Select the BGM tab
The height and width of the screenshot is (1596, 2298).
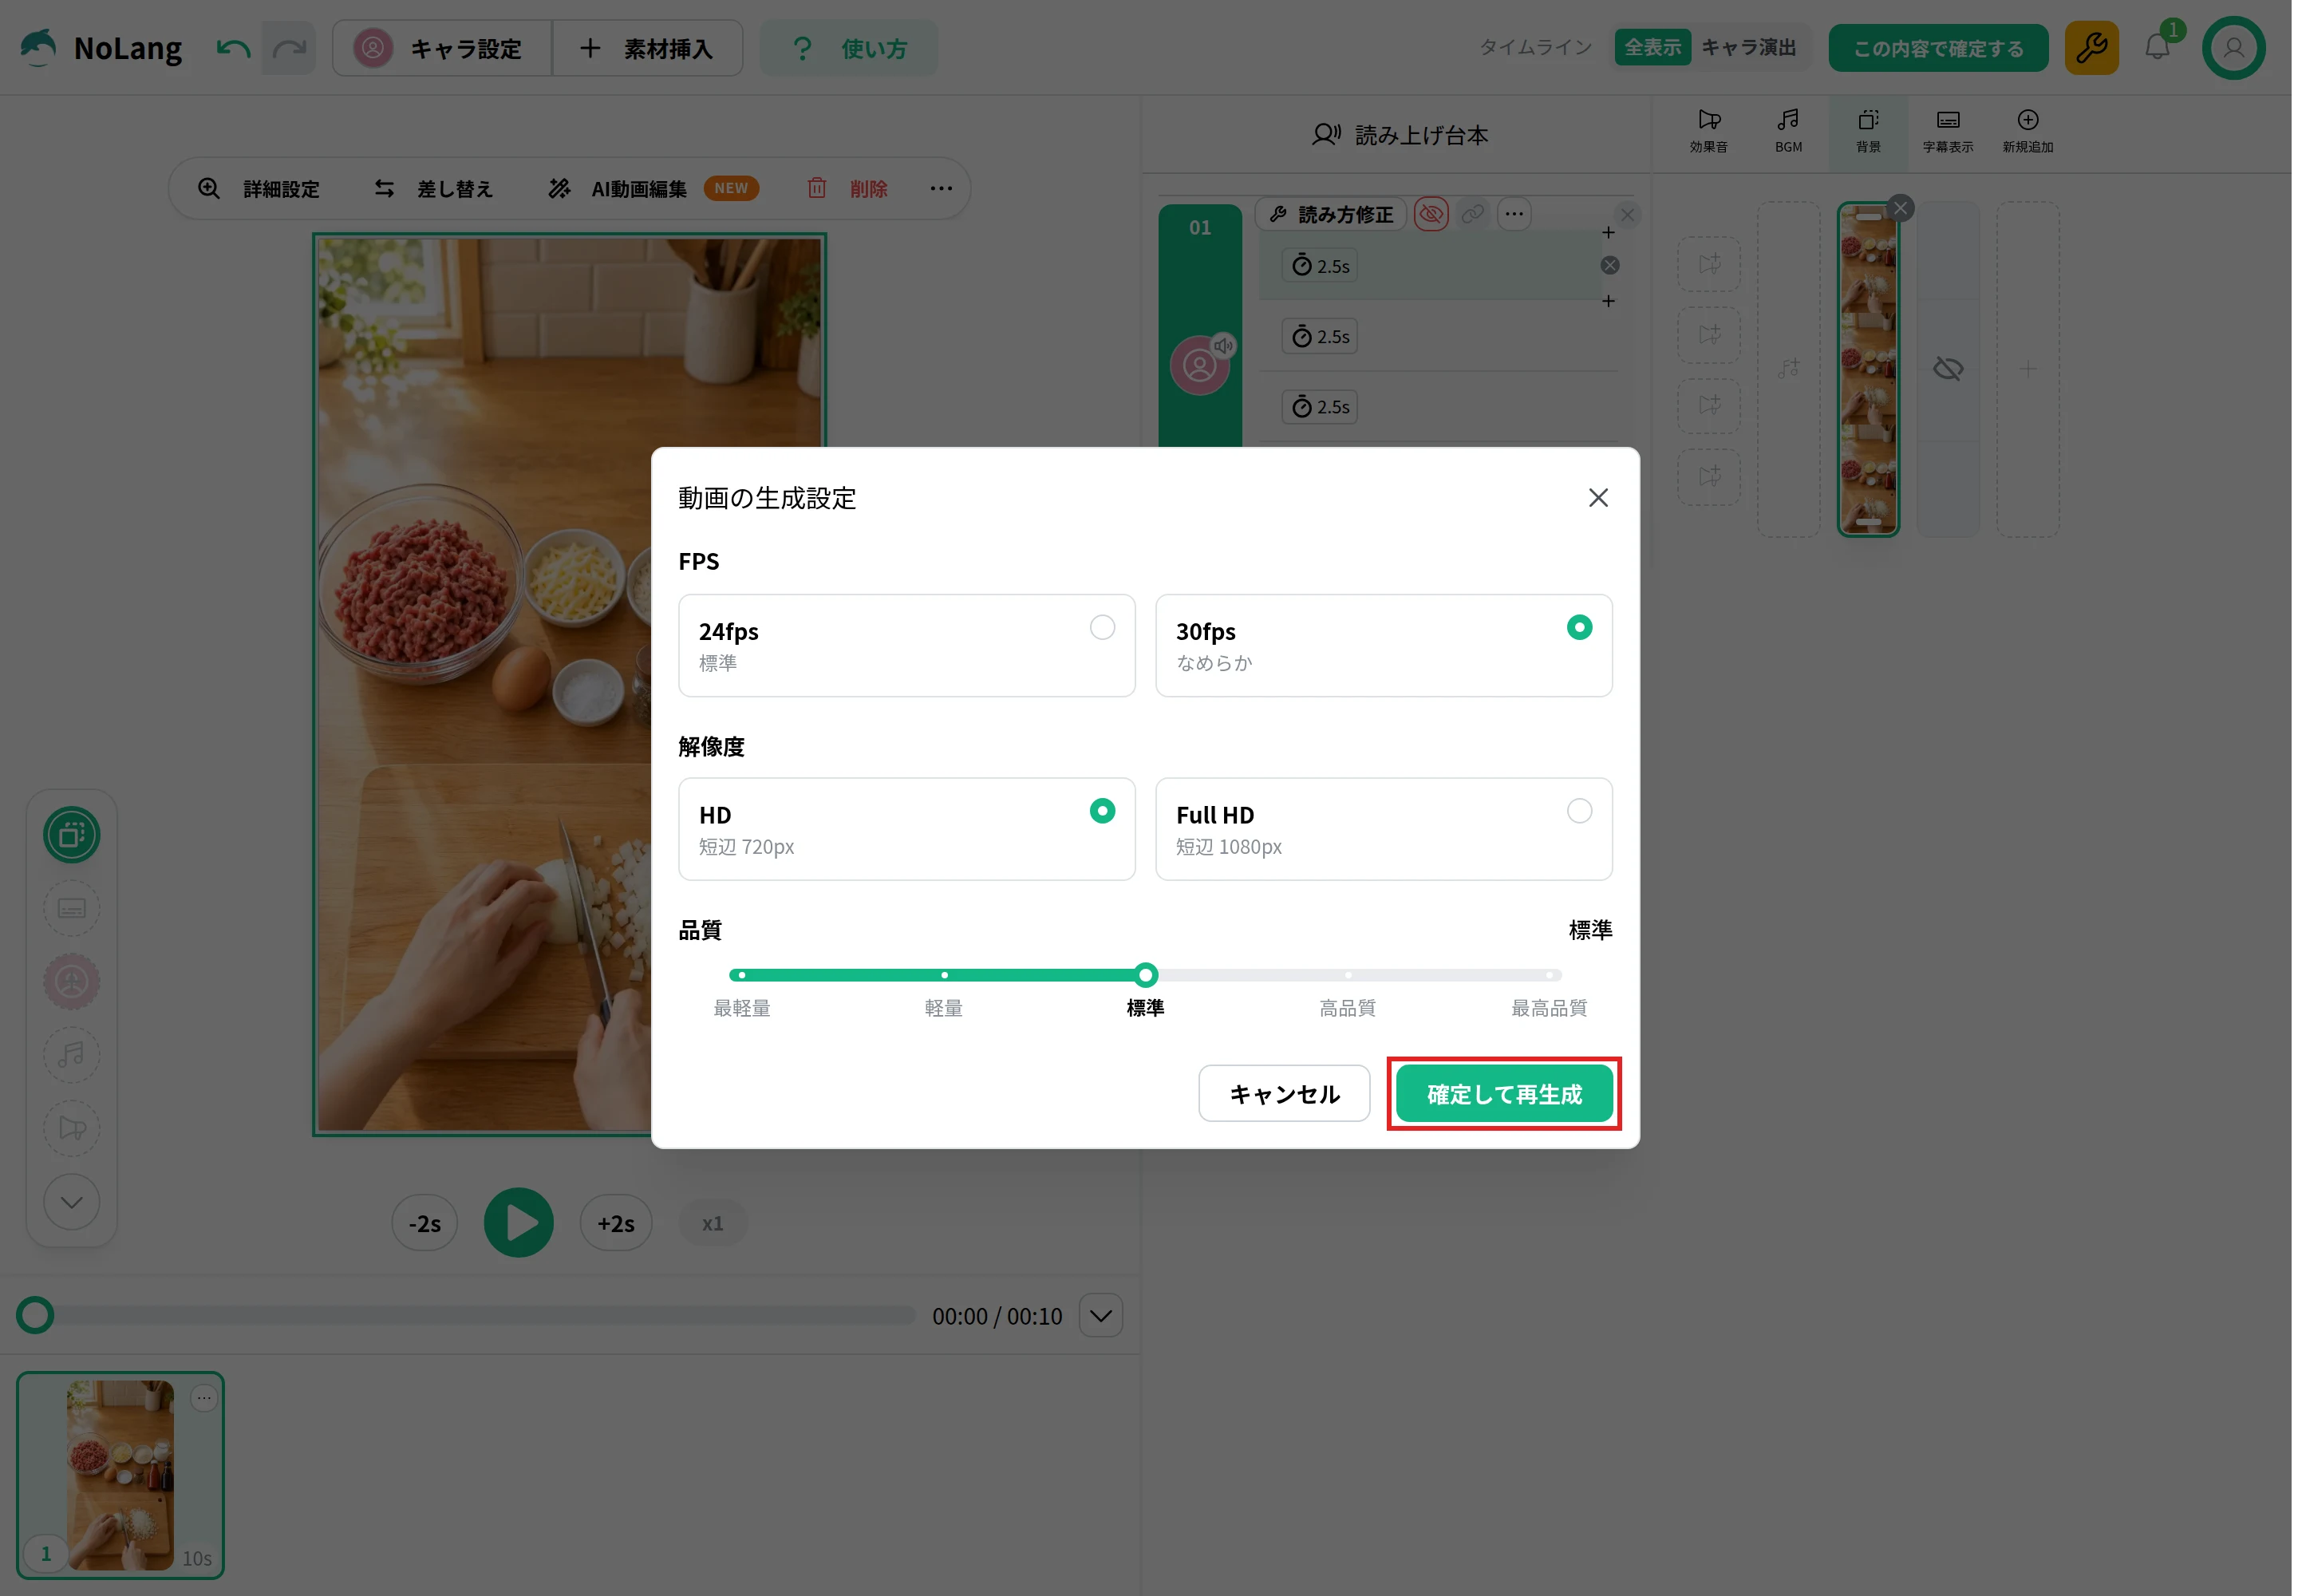click(1788, 131)
